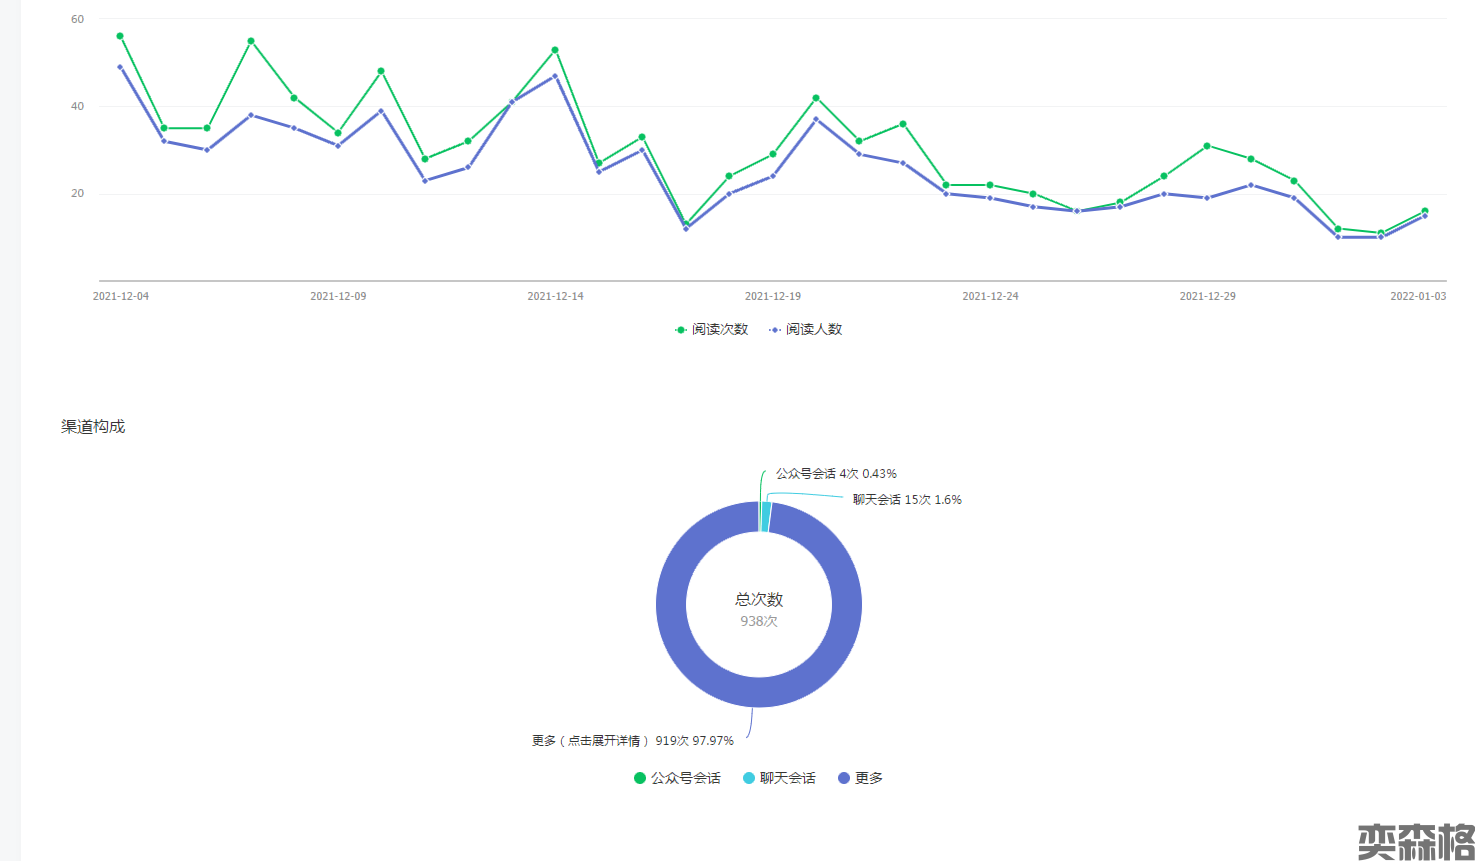This screenshot has height=861, width=1475.
Task: Select the small cyan 聊天会话 donut slice
Action: (766, 516)
